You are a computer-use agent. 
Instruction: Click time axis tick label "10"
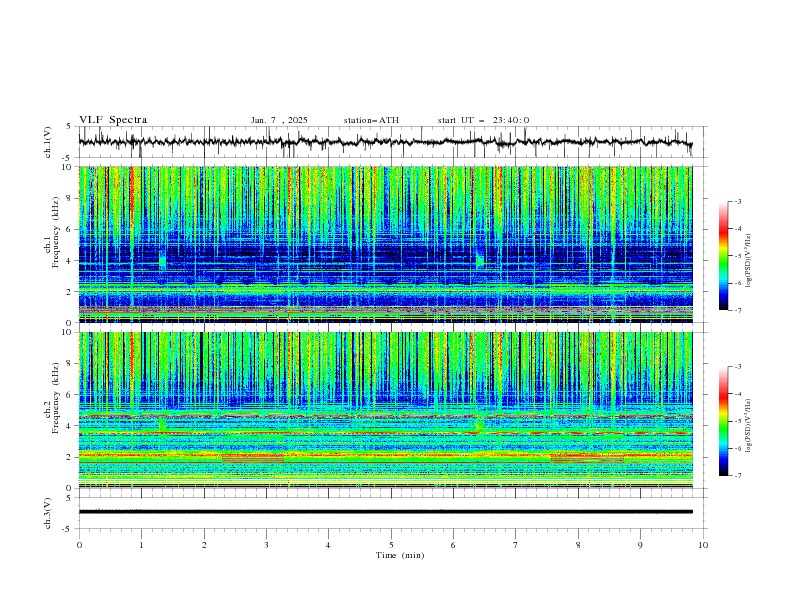click(703, 545)
